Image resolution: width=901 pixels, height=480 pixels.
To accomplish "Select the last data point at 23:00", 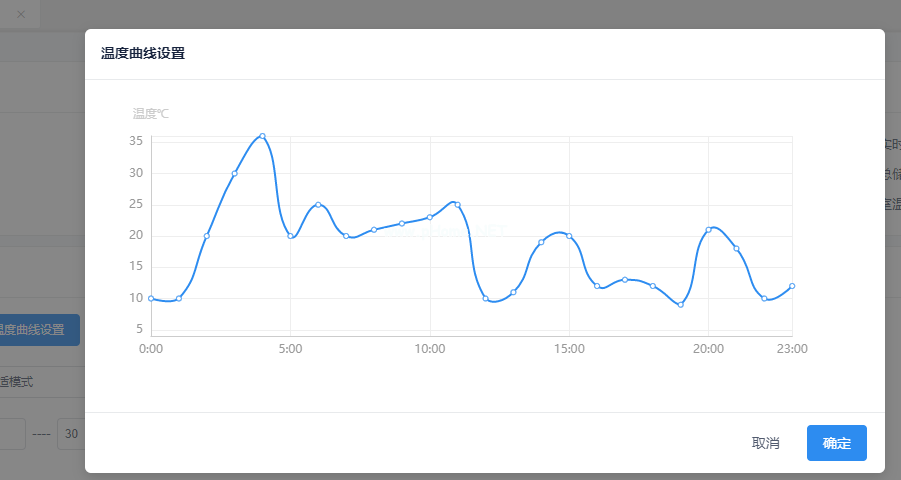I will pyautogui.click(x=792, y=286).
